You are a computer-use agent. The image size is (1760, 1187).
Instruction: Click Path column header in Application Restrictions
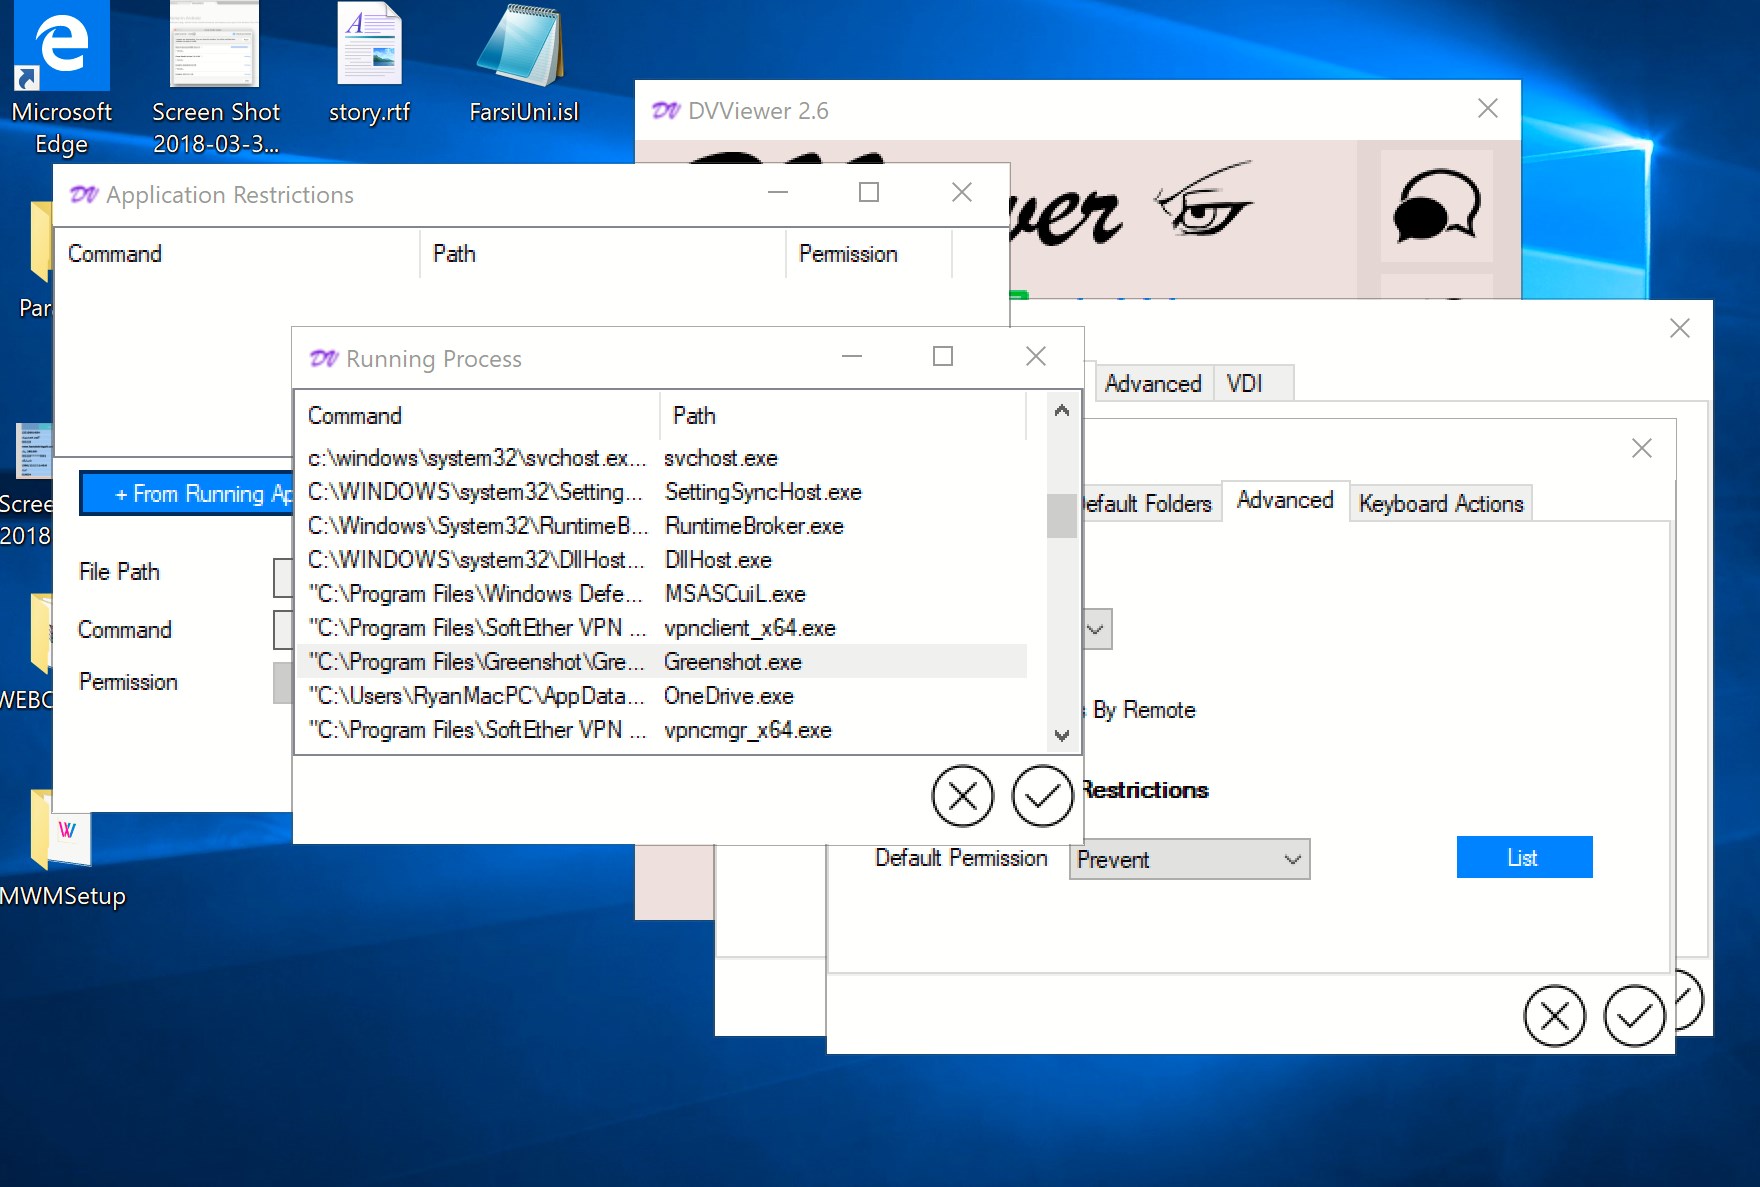(602, 254)
